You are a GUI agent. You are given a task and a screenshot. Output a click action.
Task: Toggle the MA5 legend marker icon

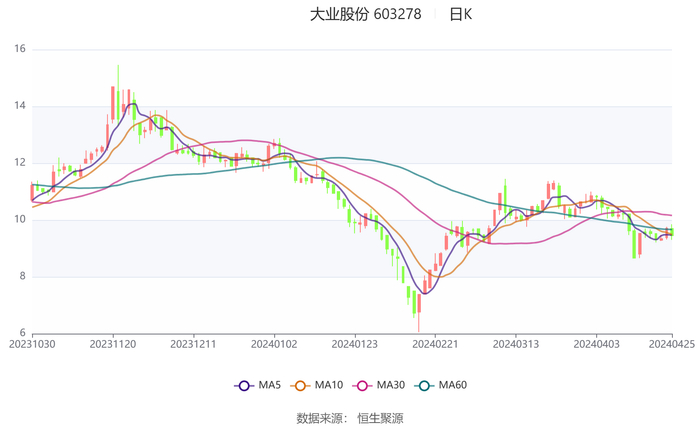click(244, 385)
